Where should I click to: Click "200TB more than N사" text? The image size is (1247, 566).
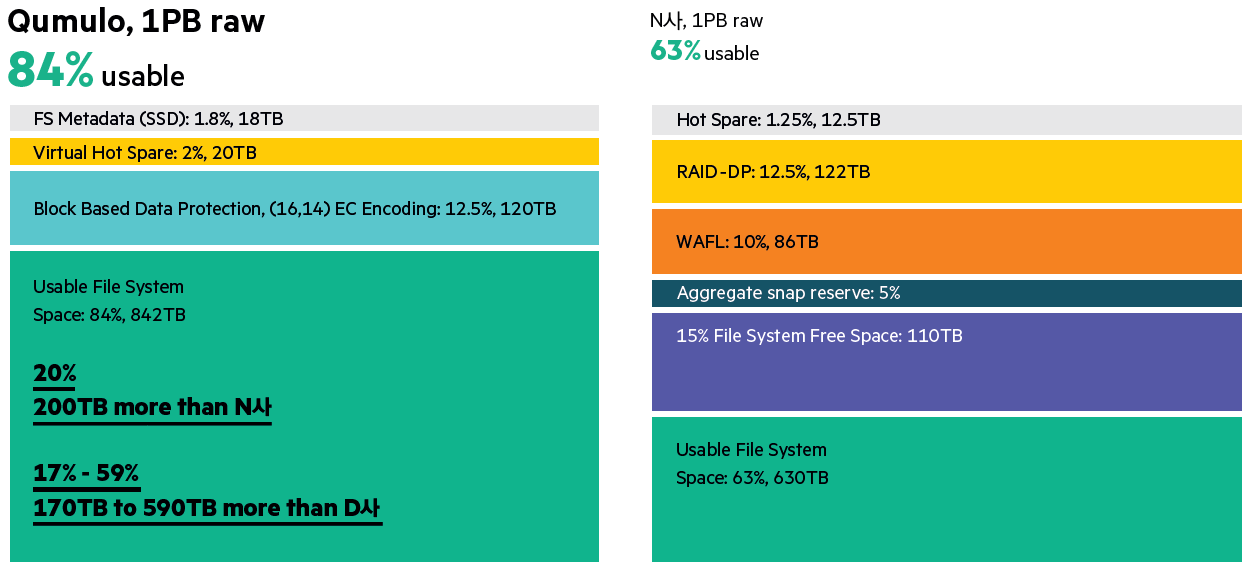[x=152, y=408]
